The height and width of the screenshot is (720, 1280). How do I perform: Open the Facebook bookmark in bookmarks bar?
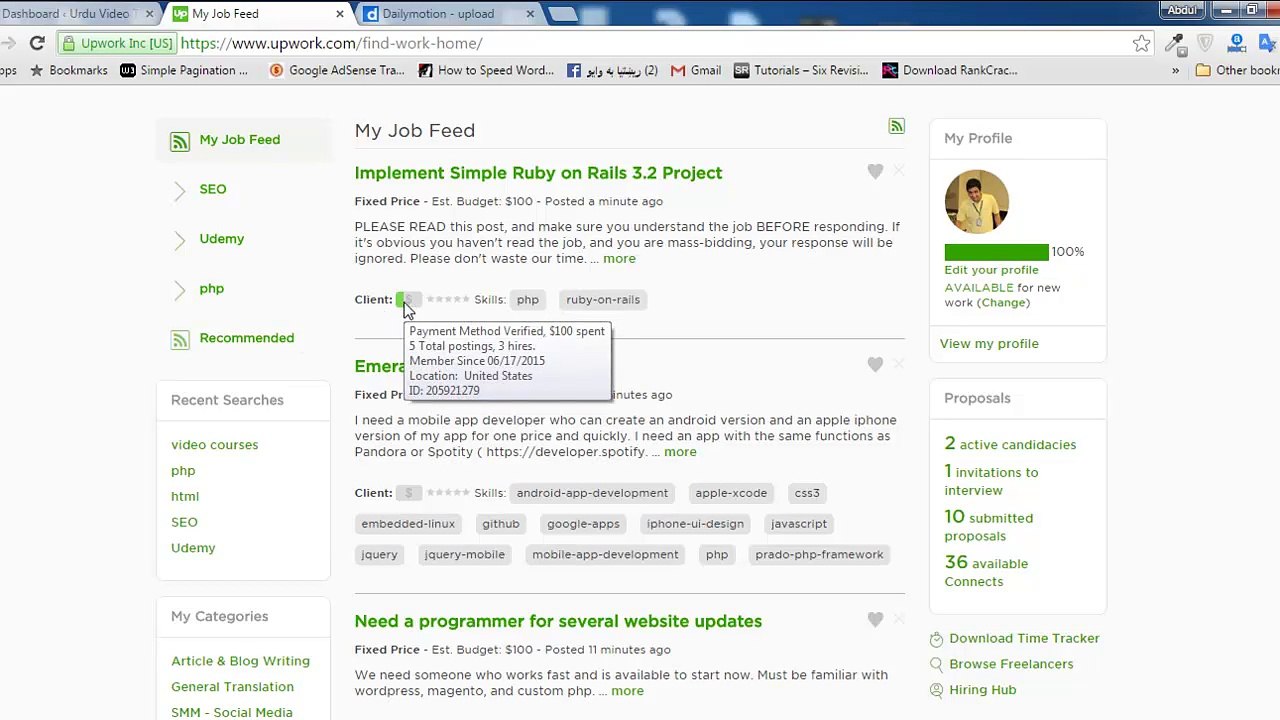(612, 70)
